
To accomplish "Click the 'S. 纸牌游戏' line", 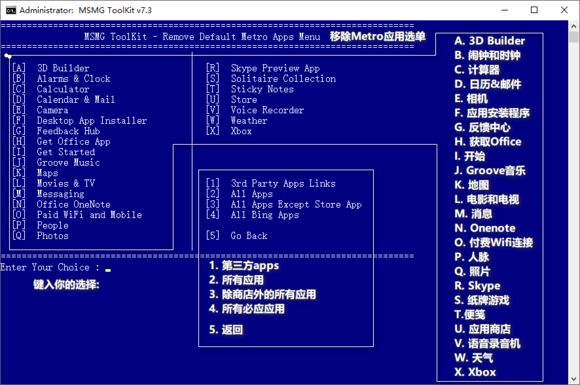I will (x=482, y=300).
